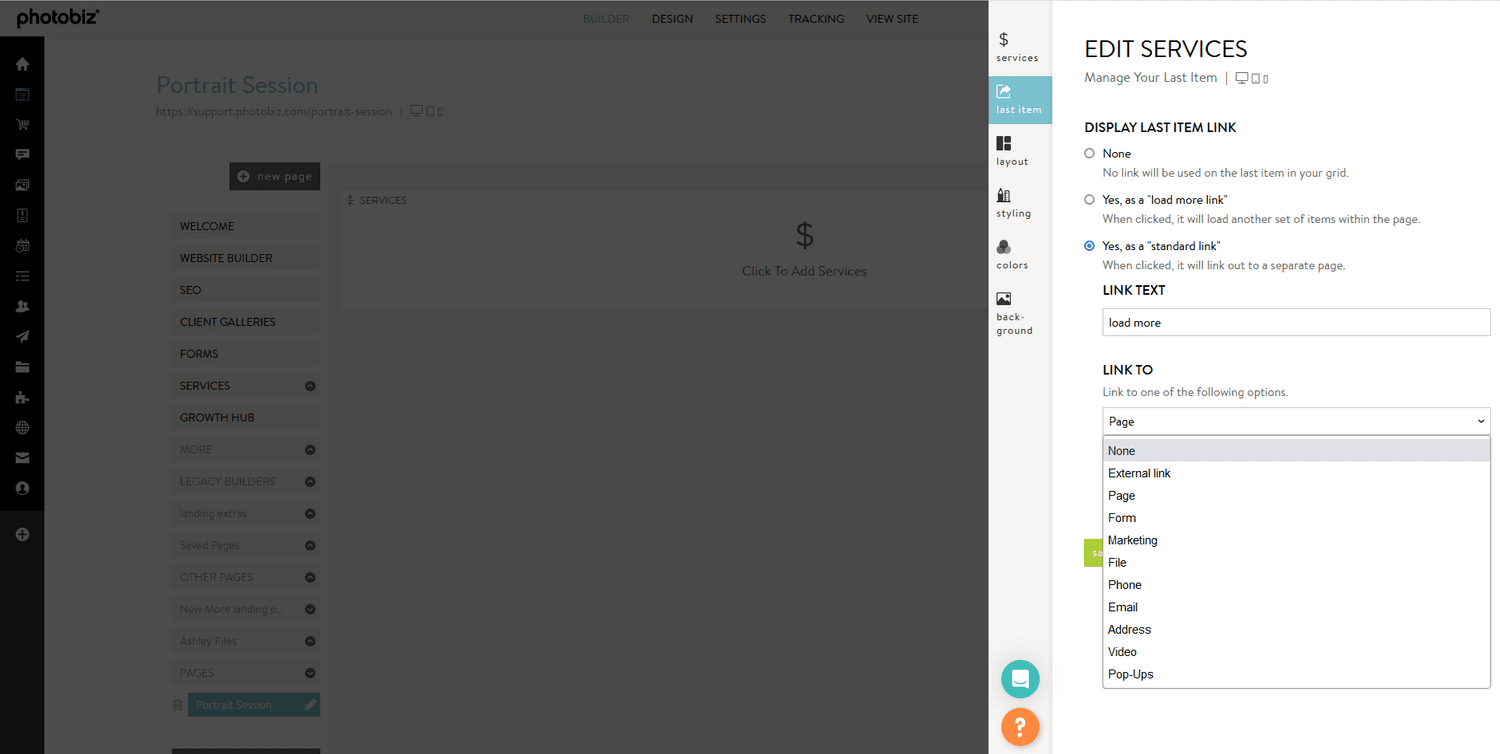Open the home icon in the left sidebar
This screenshot has width=1500, height=754.
click(x=22, y=63)
